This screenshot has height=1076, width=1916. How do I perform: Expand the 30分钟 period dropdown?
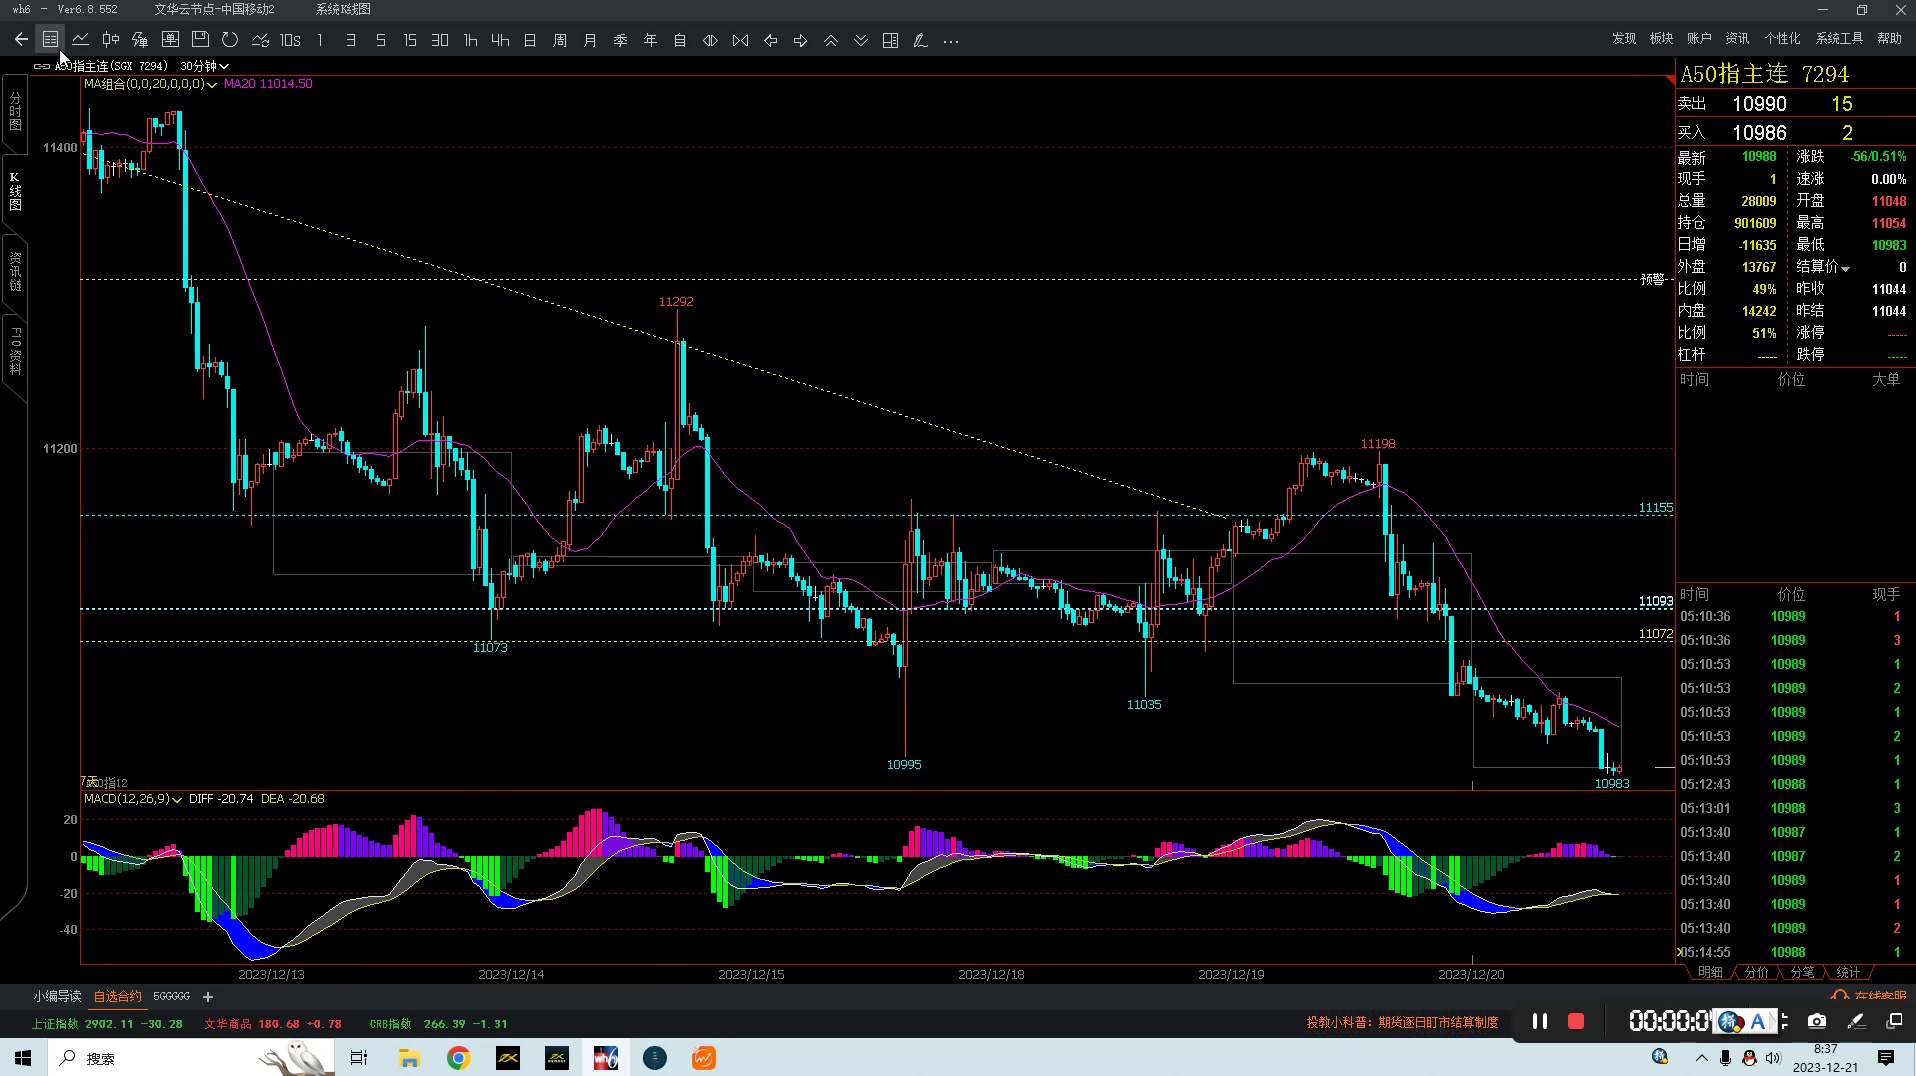click(205, 66)
